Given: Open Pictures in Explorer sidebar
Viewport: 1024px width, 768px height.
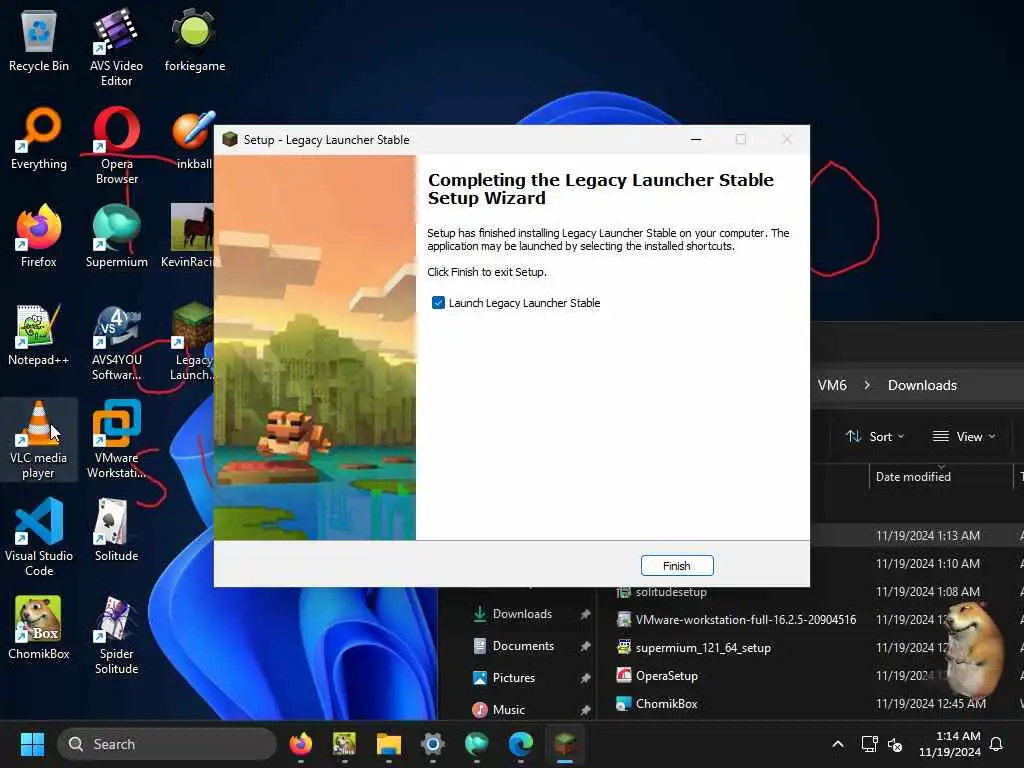Looking at the screenshot, I should pyautogui.click(x=513, y=678).
